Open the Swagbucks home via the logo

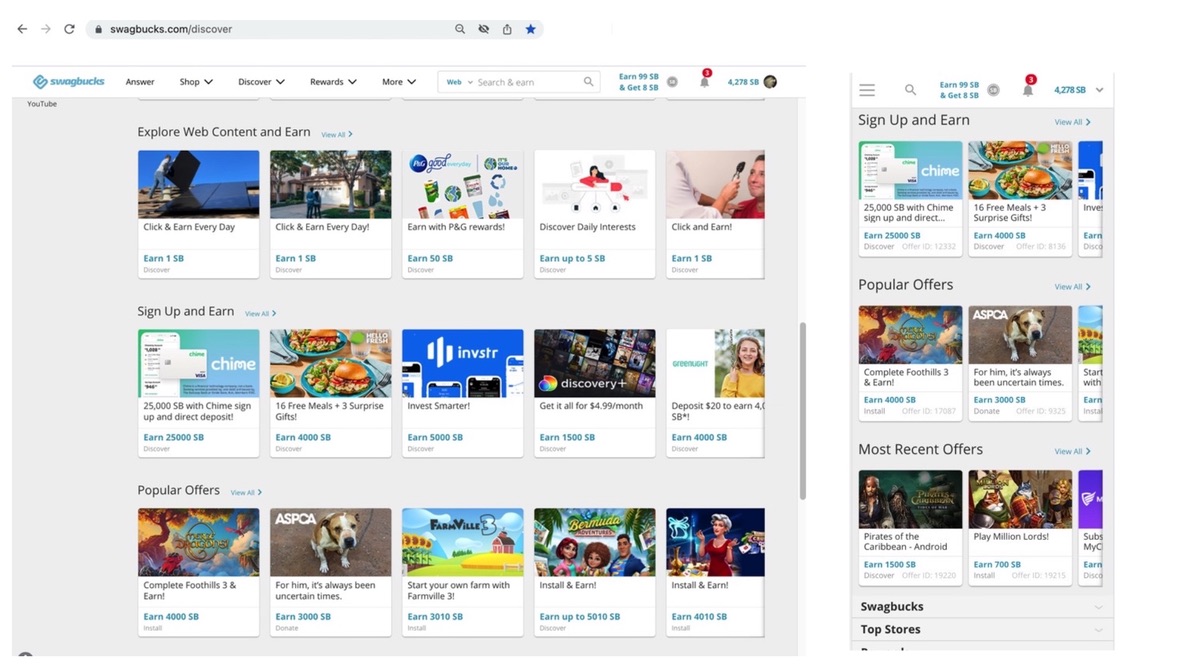click(67, 81)
